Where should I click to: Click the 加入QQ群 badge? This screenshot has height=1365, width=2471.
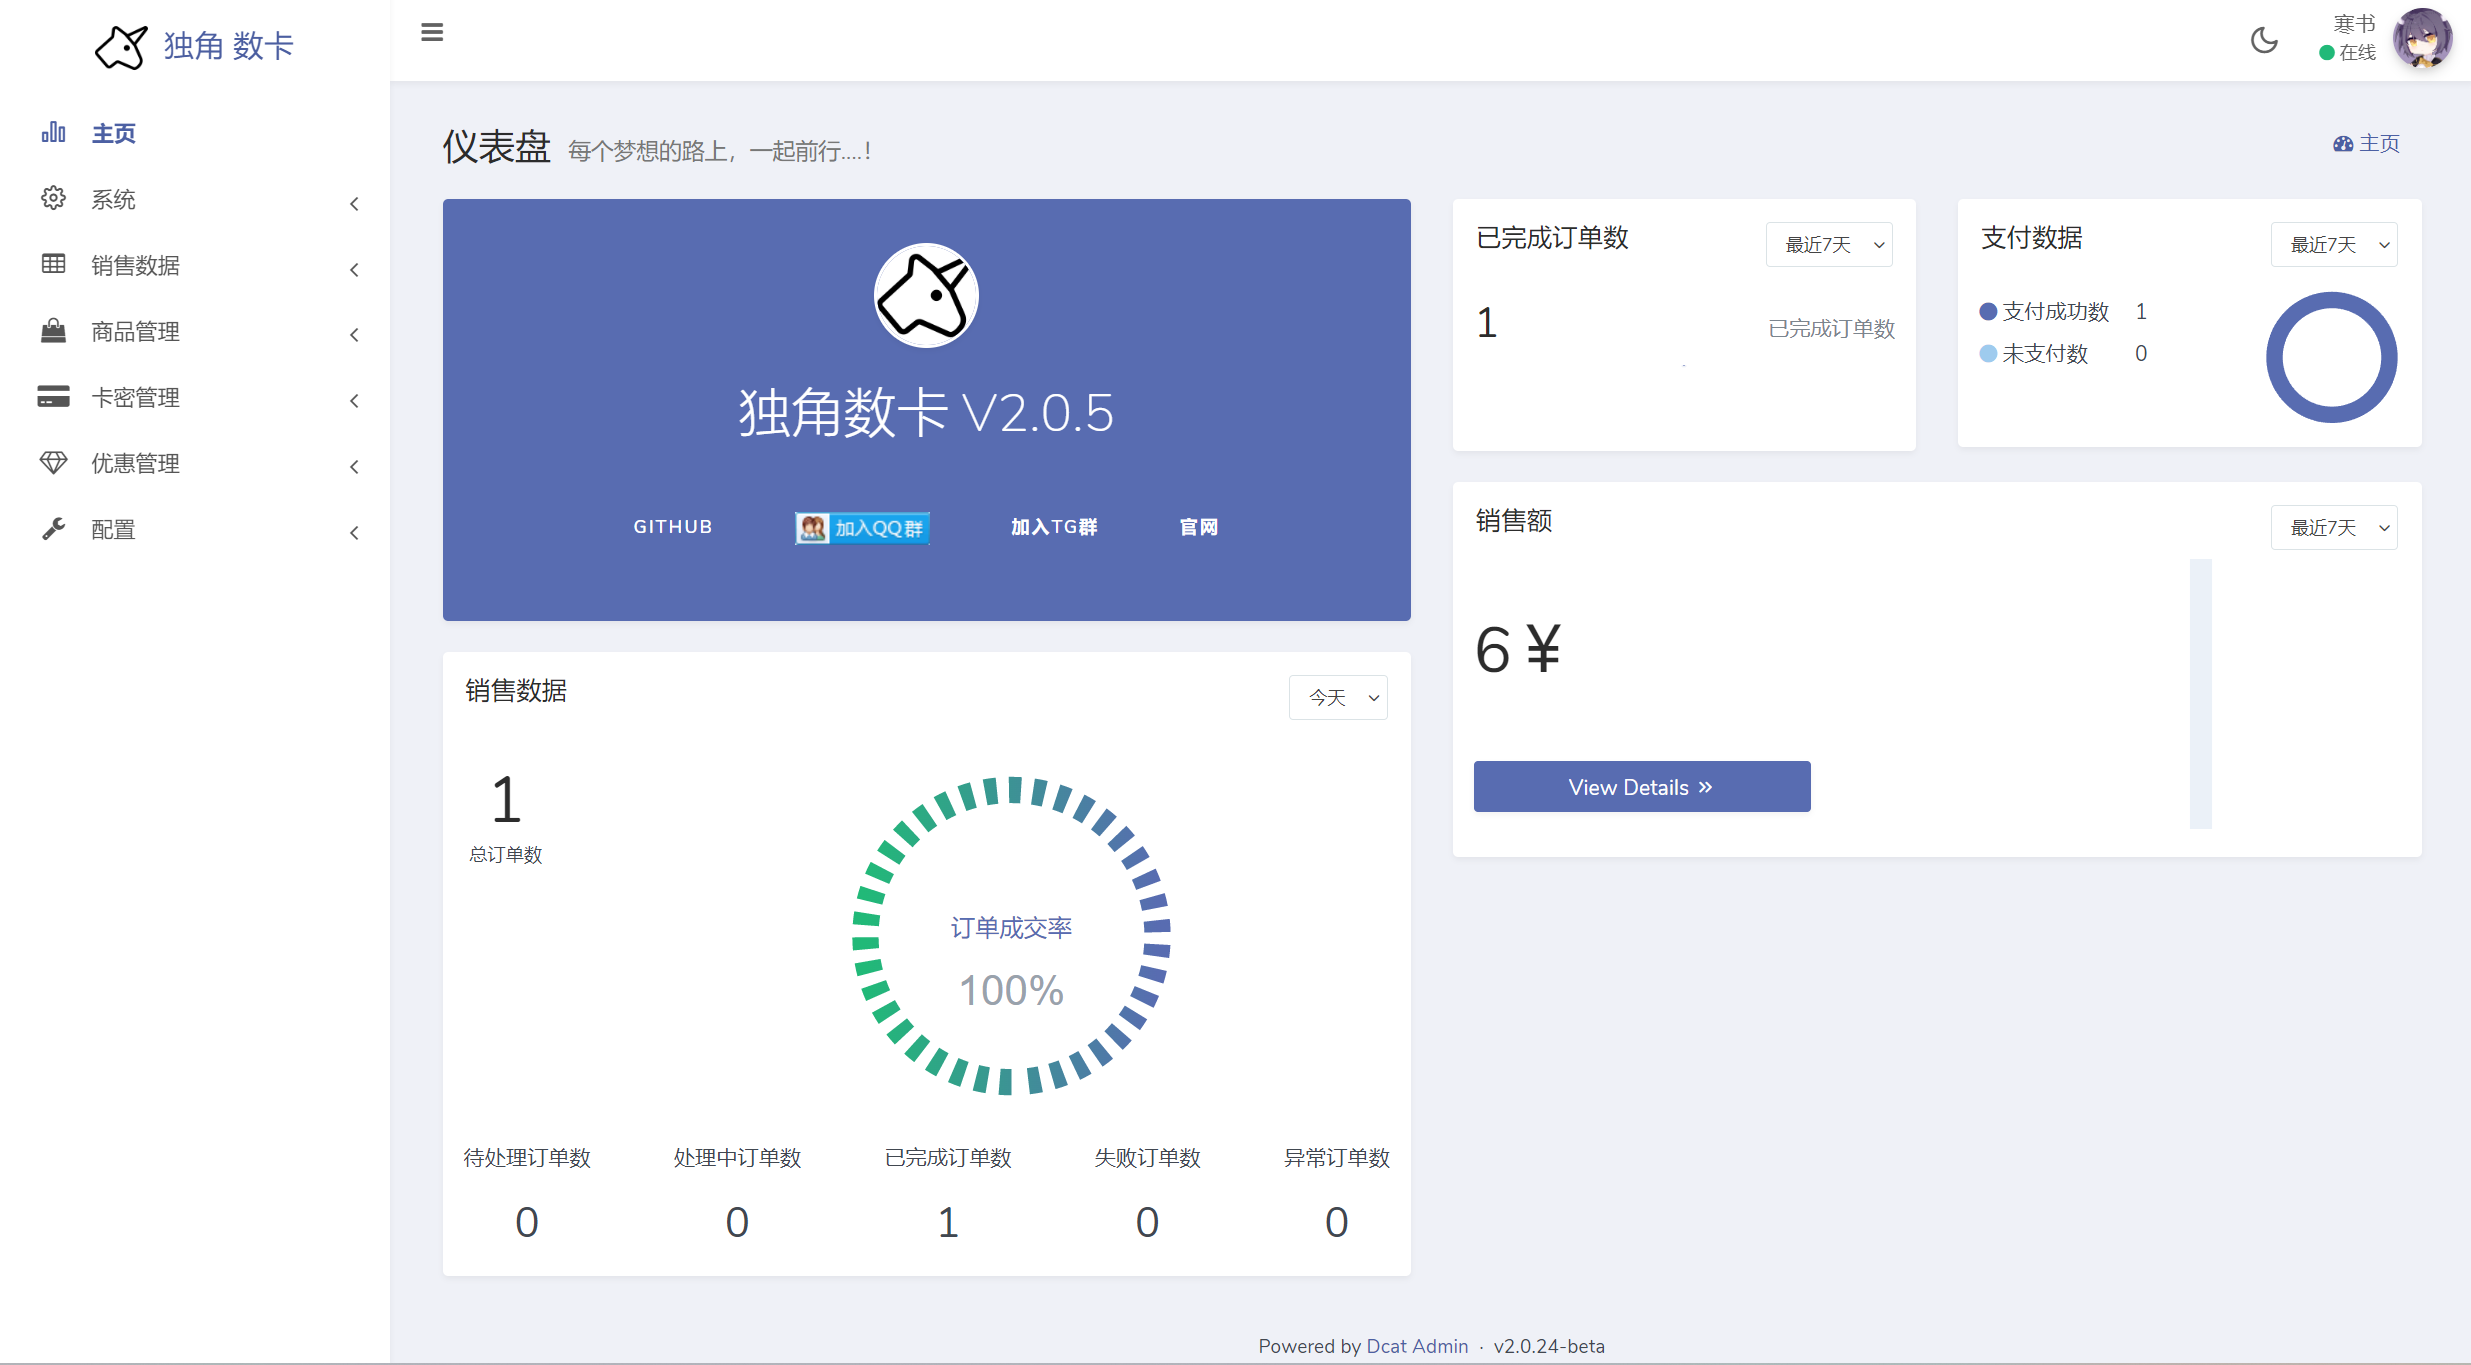(862, 528)
